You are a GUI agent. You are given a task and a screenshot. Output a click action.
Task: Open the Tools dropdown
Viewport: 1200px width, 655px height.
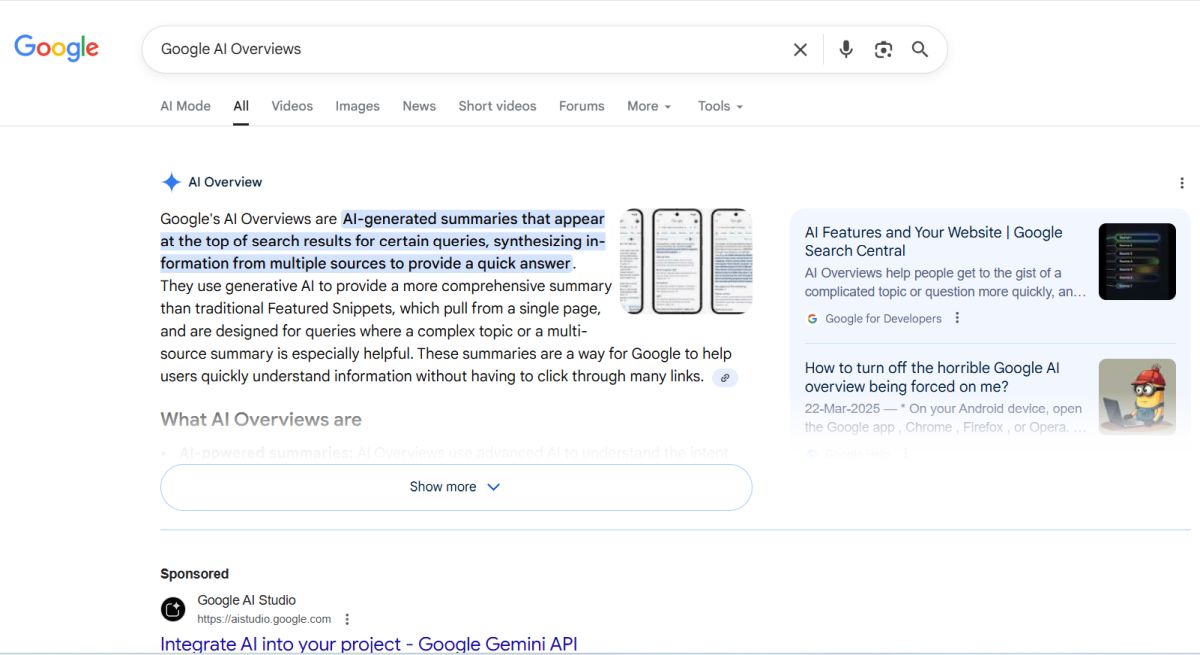[x=720, y=106]
